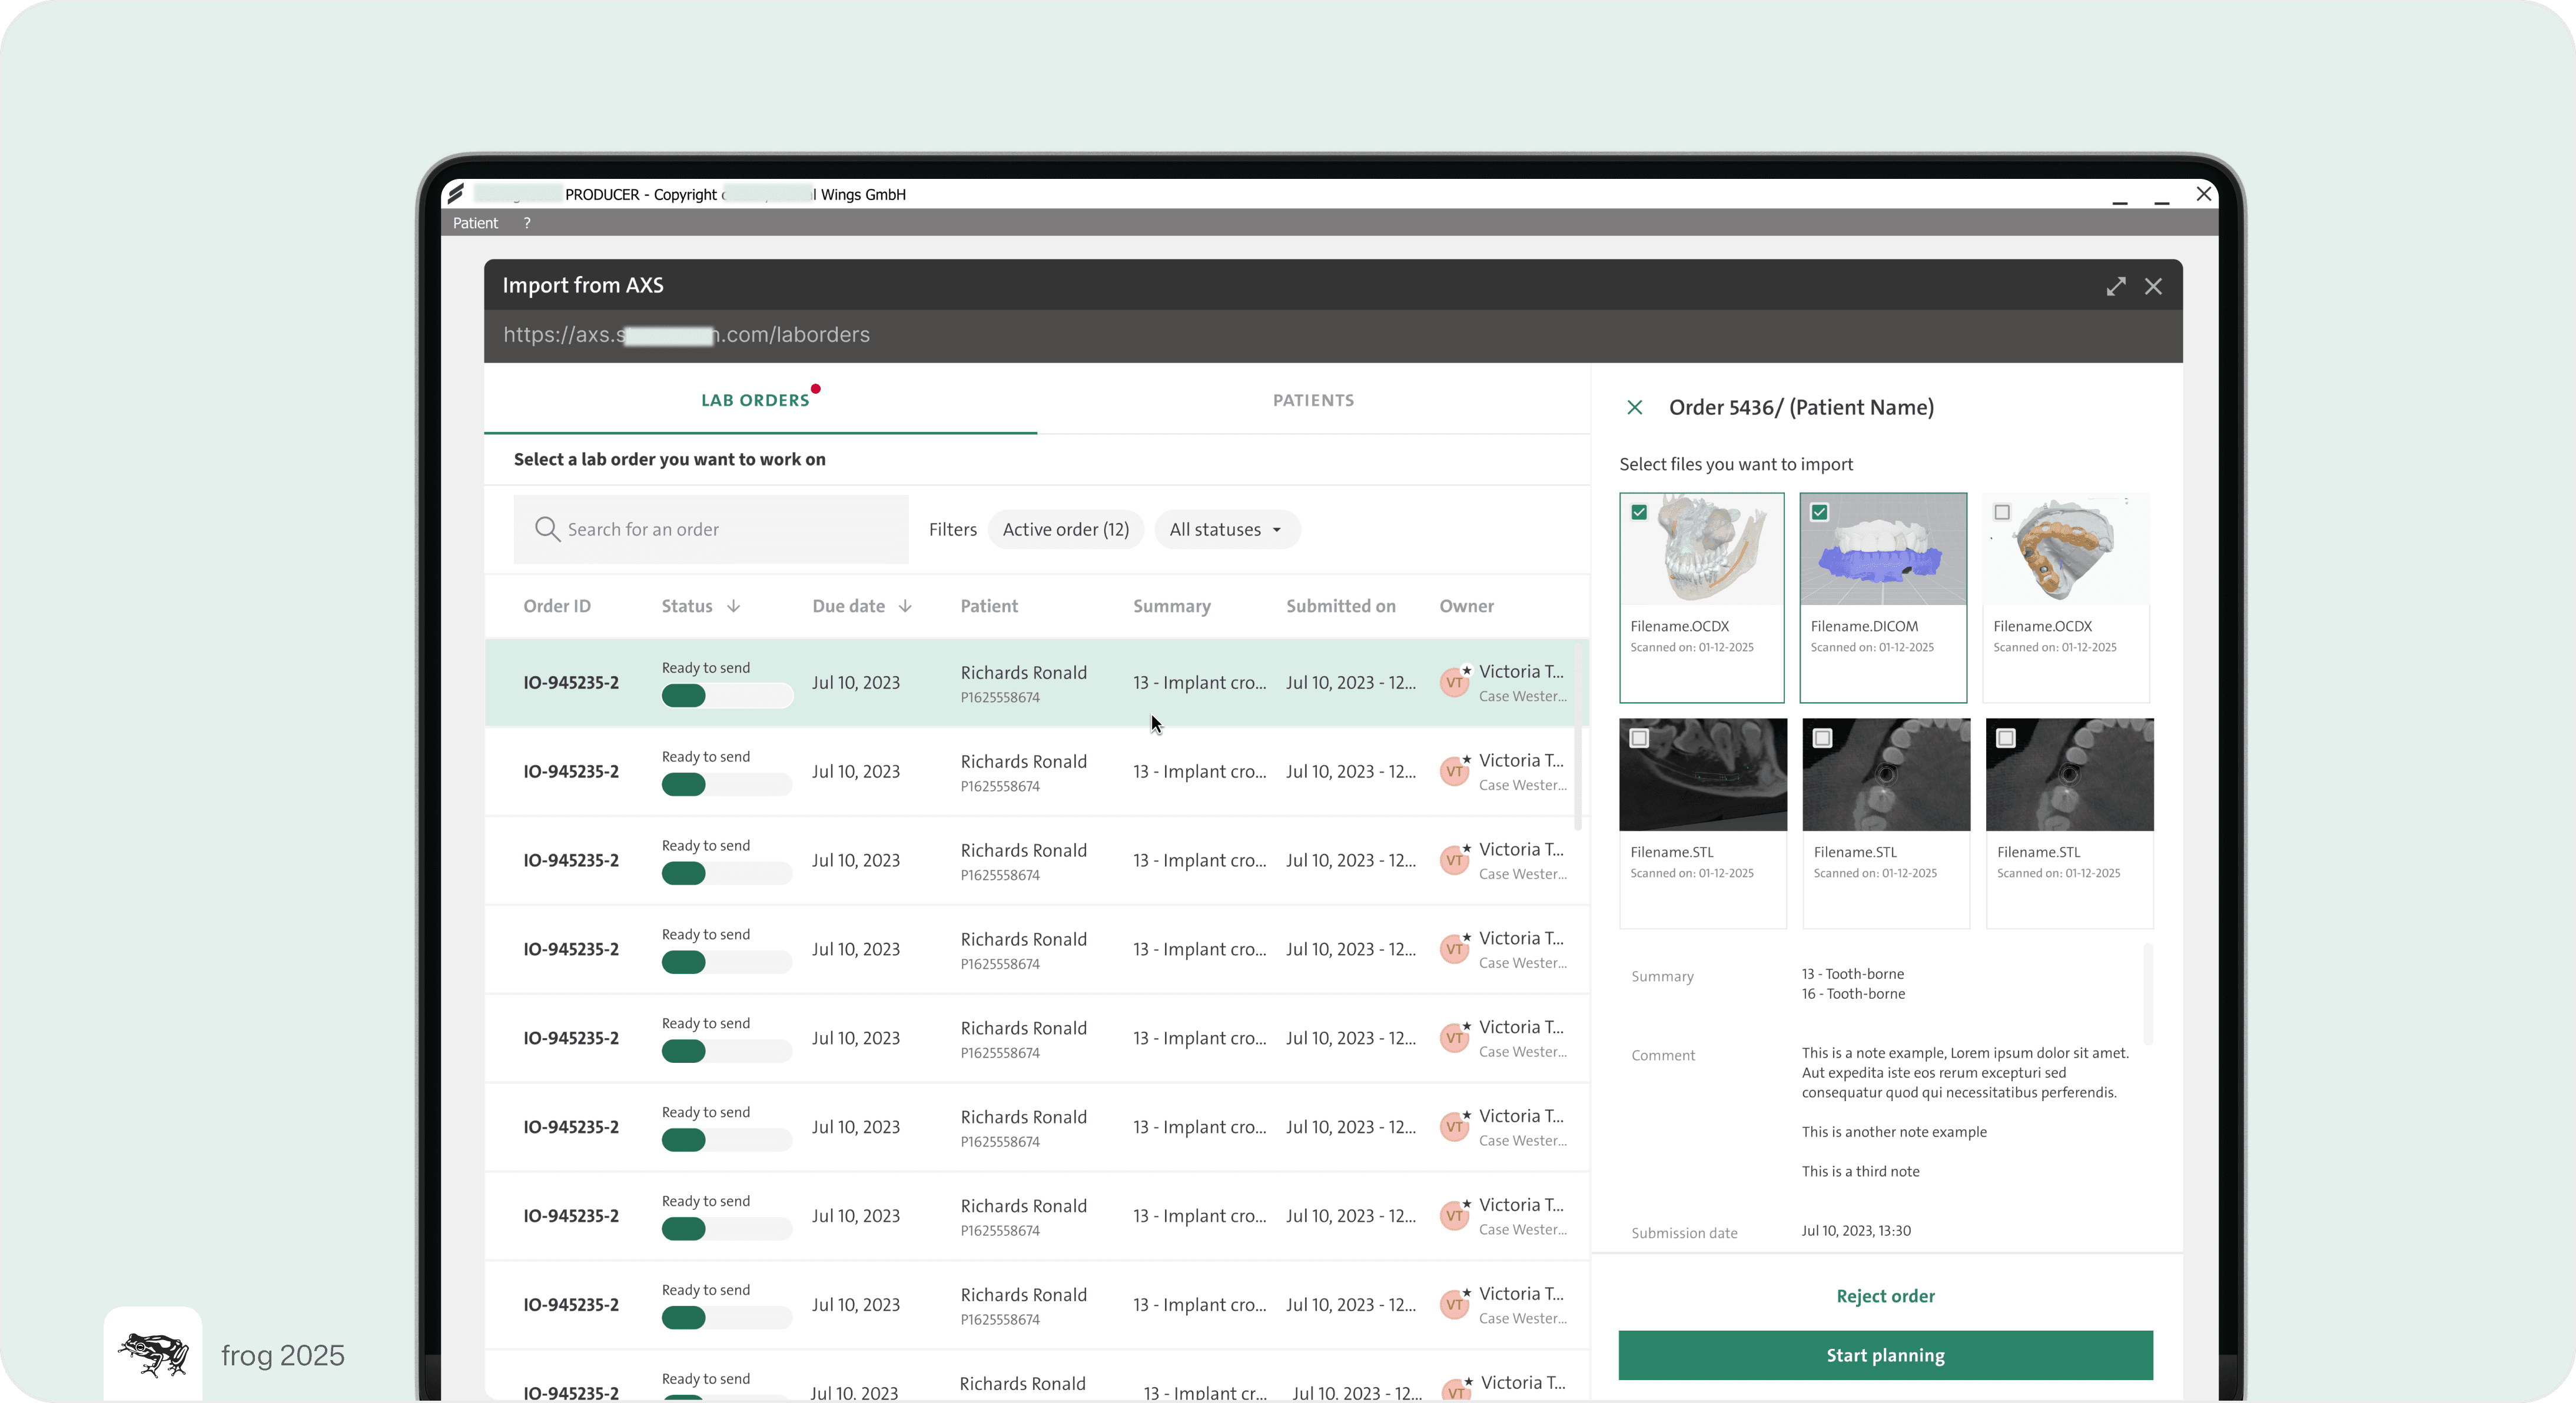Screen dimensions: 2576x1403
Task: Open the All statuses dropdown
Action: pyautogui.click(x=1226, y=529)
